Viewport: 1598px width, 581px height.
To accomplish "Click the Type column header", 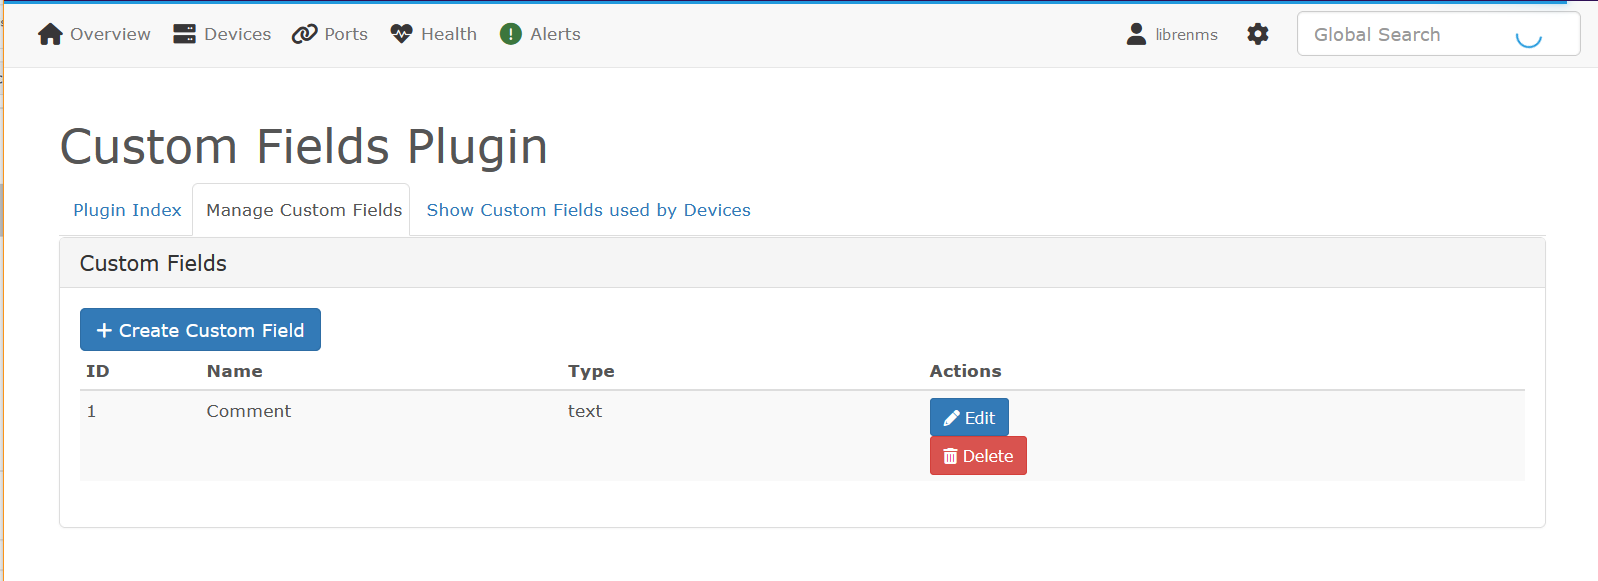I will 591,371.
